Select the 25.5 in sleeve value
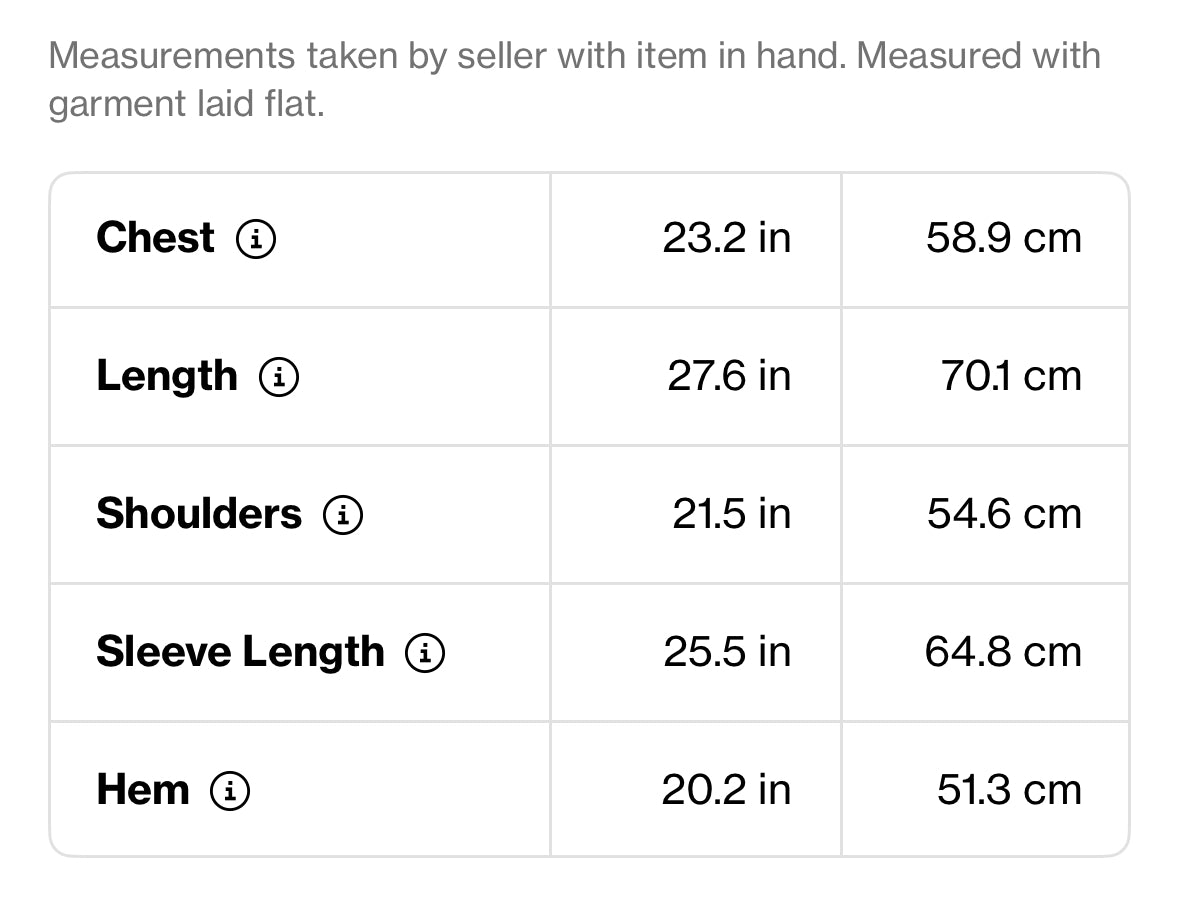1179x917 pixels. [727, 652]
